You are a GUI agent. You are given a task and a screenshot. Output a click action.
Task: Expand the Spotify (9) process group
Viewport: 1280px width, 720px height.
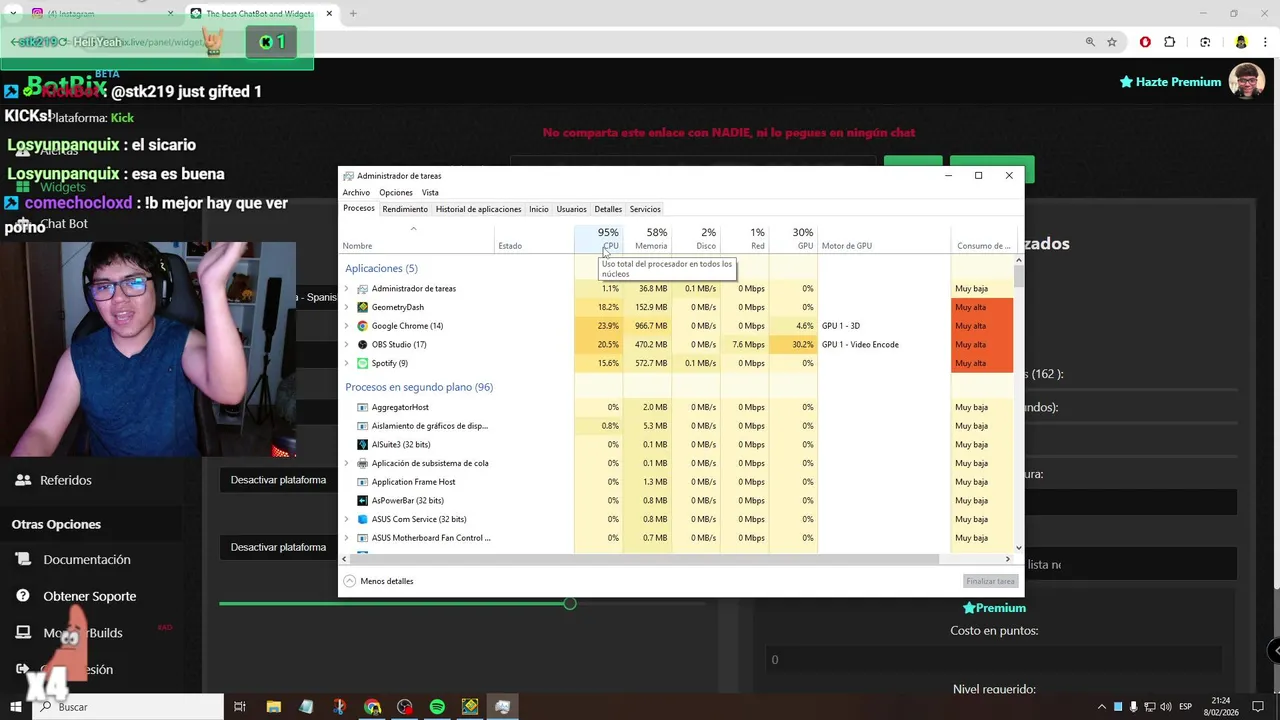click(347, 363)
